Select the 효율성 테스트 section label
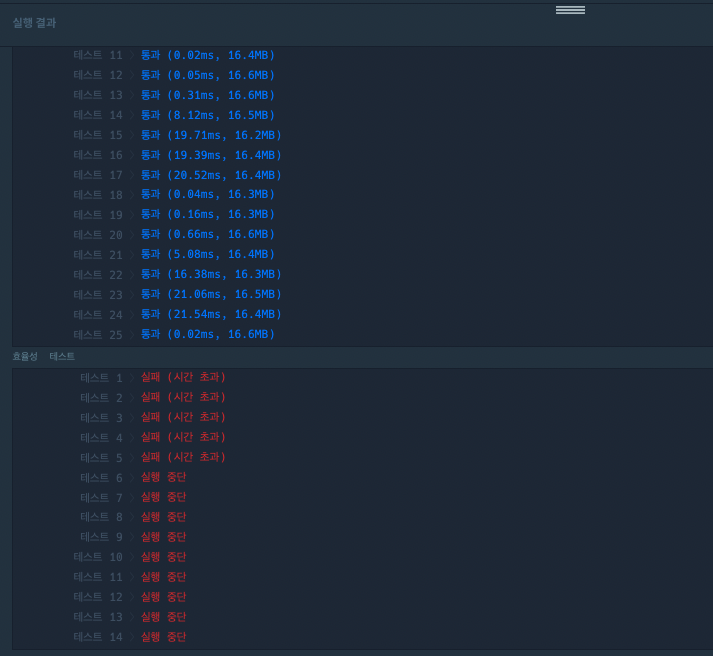Viewport: 713px width, 656px height. (44, 356)
